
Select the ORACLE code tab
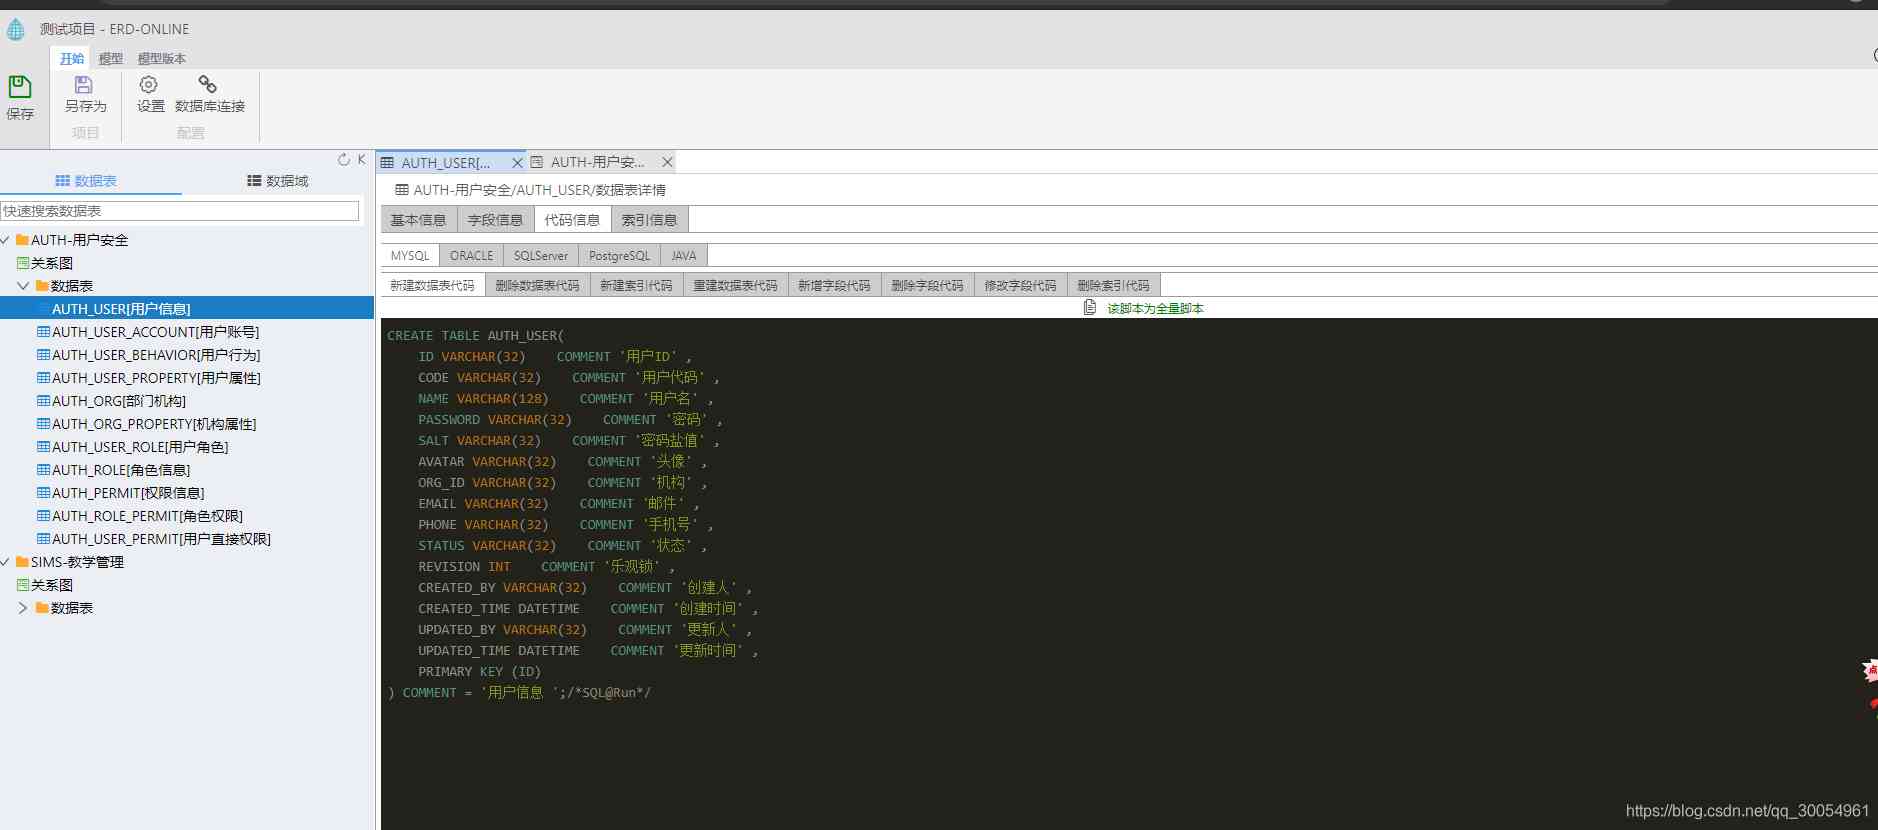pyautogui.click(x=472, y=256)
